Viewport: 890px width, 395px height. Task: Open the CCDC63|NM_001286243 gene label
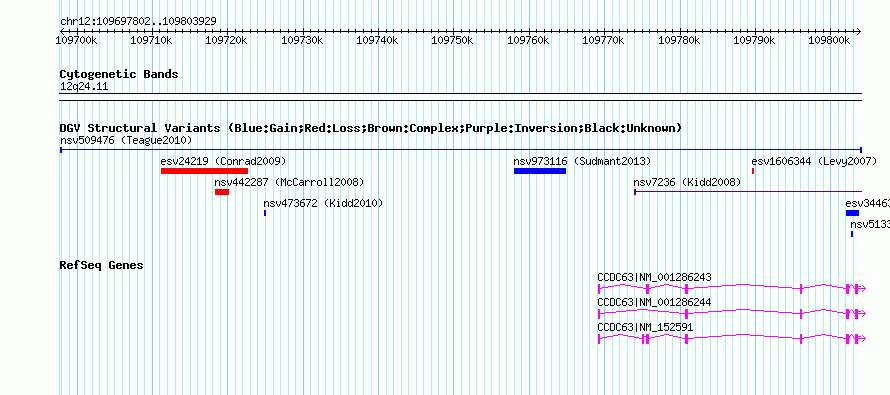click(x=654, y=278)
